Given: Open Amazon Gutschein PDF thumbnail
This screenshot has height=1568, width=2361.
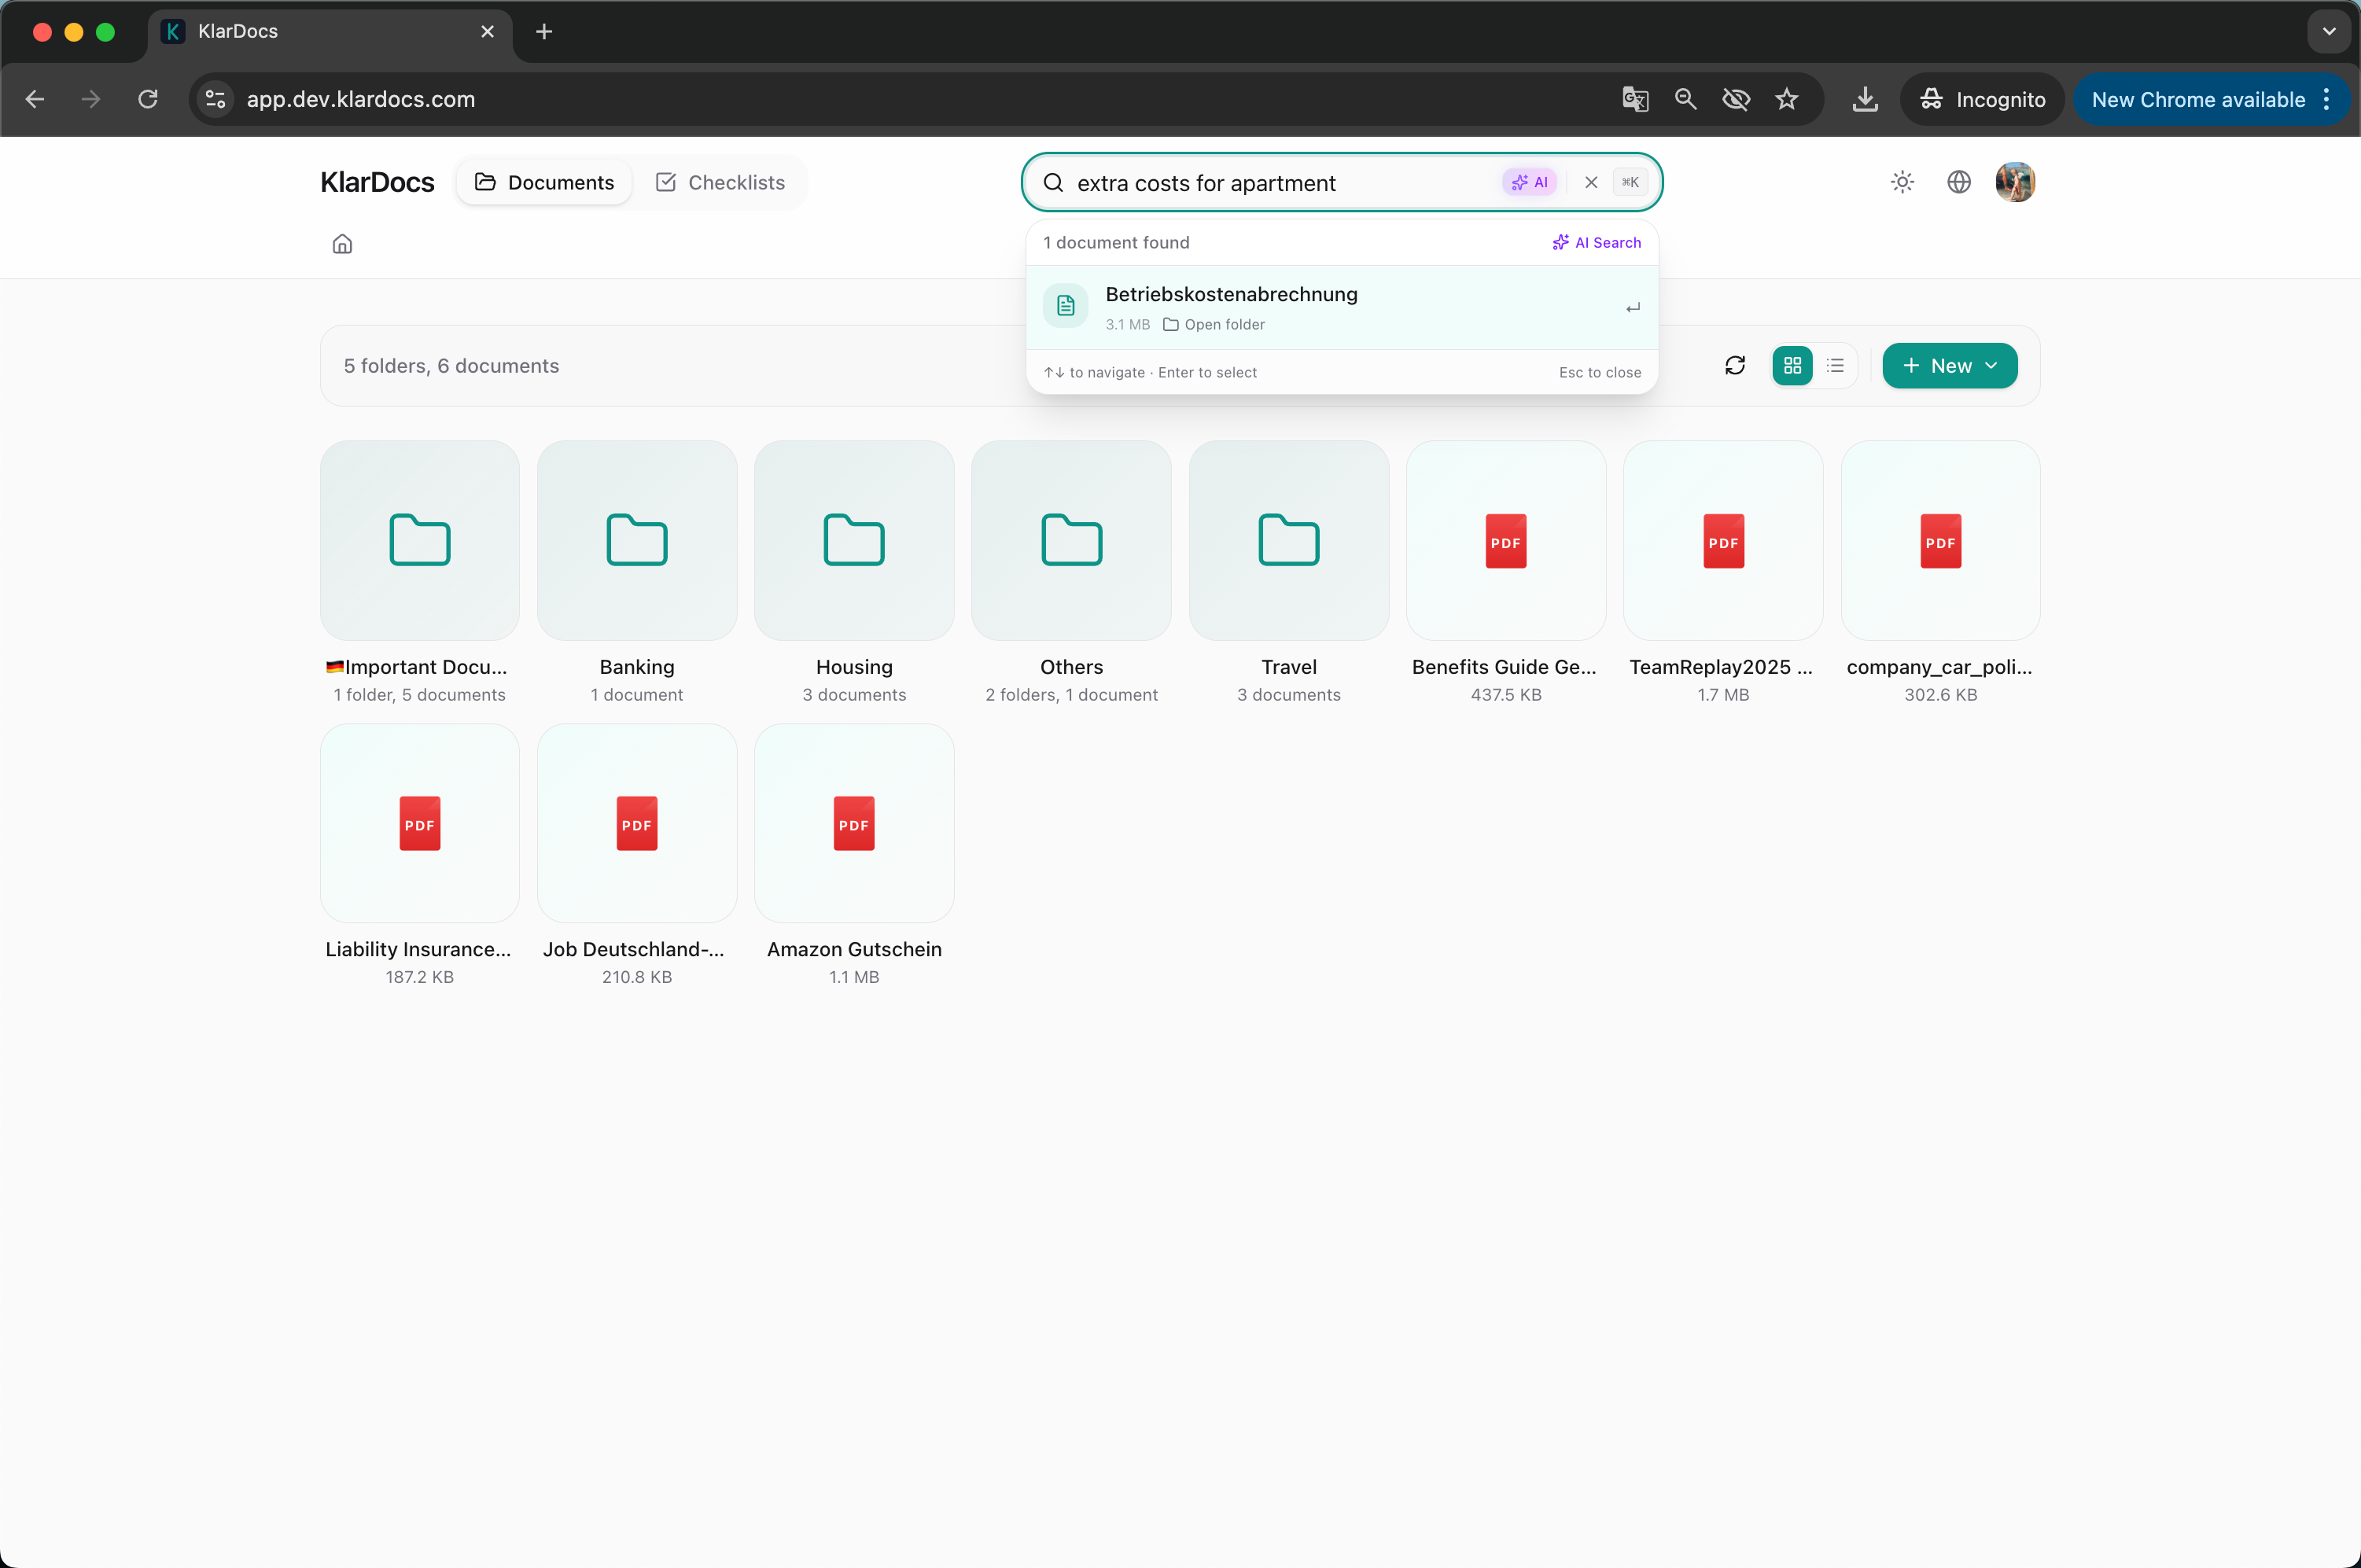Looking at the screenshot, I should click(854, 824).
